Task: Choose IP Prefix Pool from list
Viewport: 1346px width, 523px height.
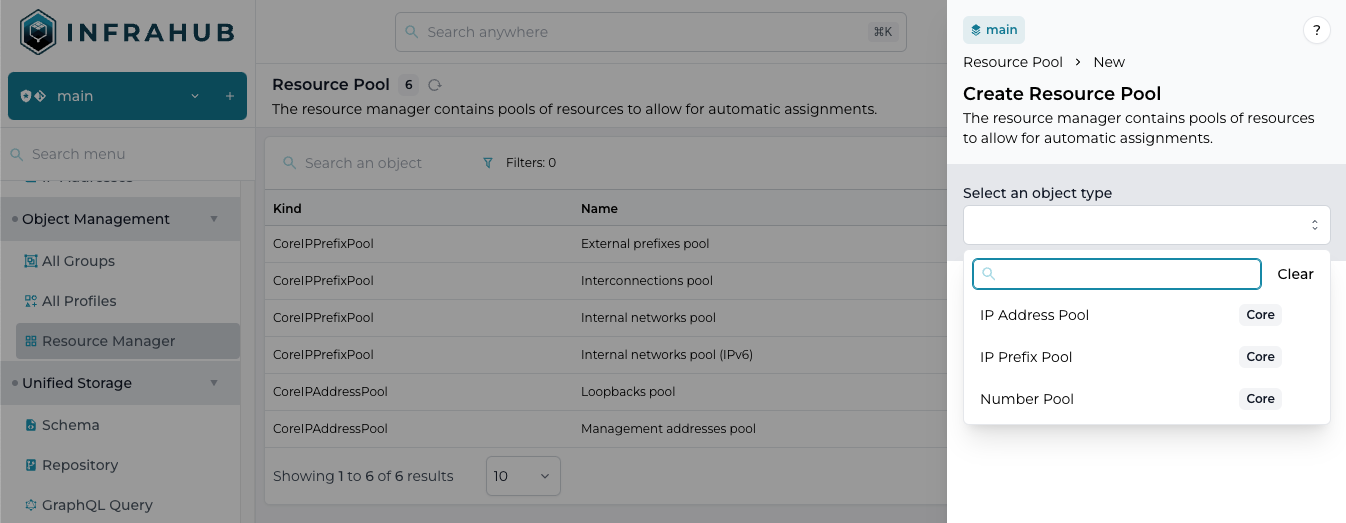Action: pyautogui.click(x=1026, y=357)
